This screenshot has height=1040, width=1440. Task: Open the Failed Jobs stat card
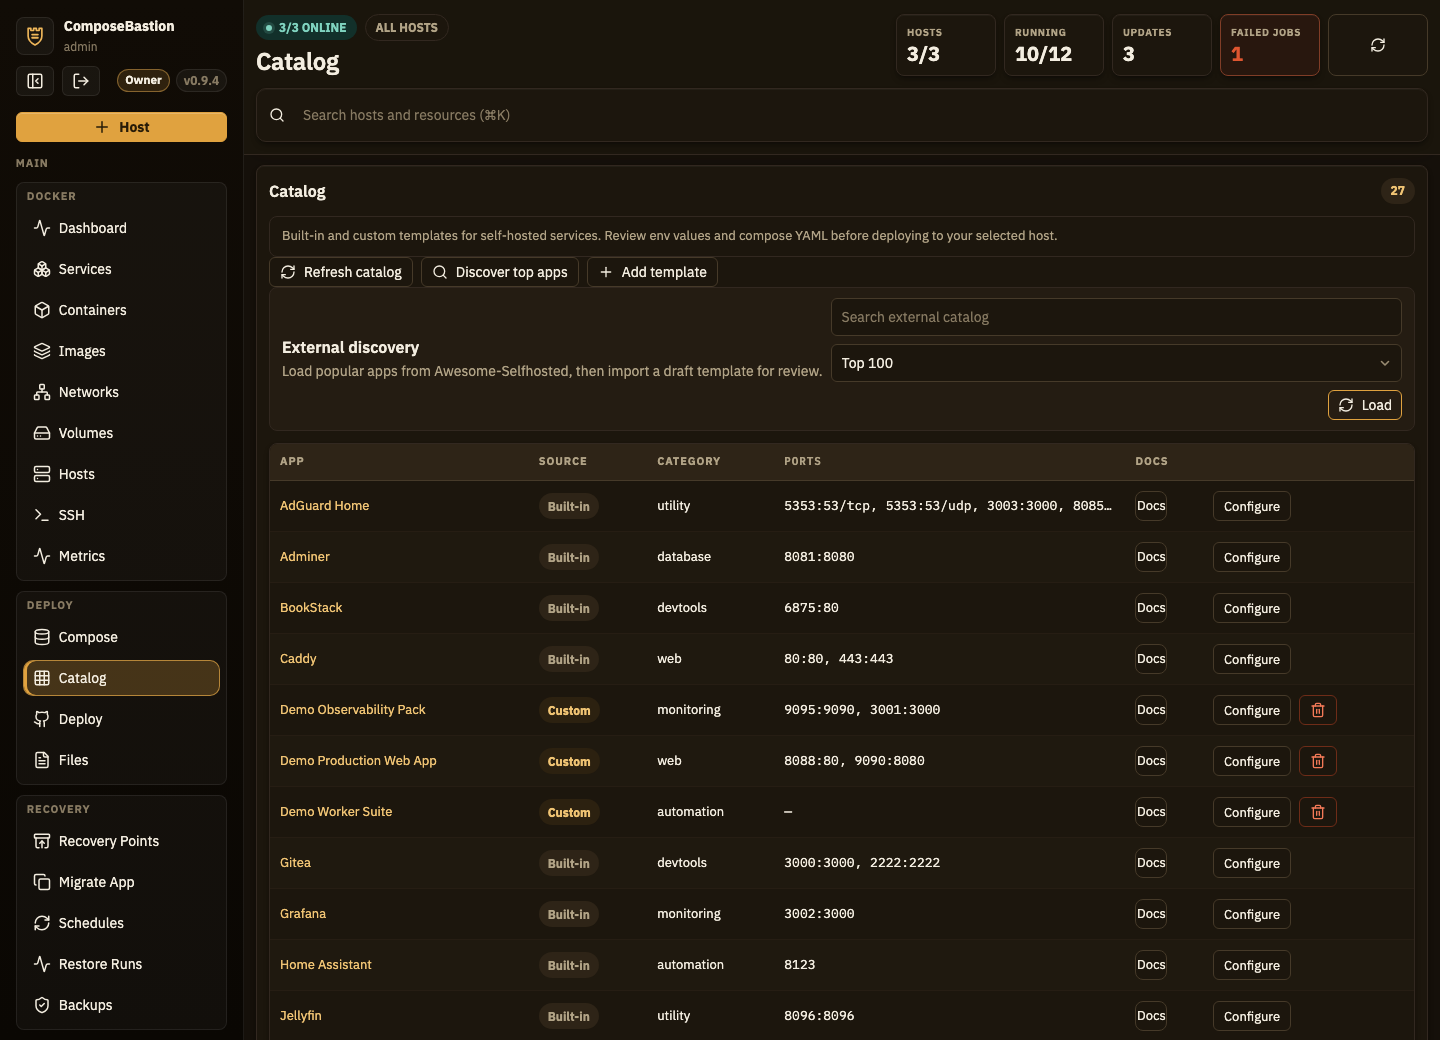coord(1270,45)
